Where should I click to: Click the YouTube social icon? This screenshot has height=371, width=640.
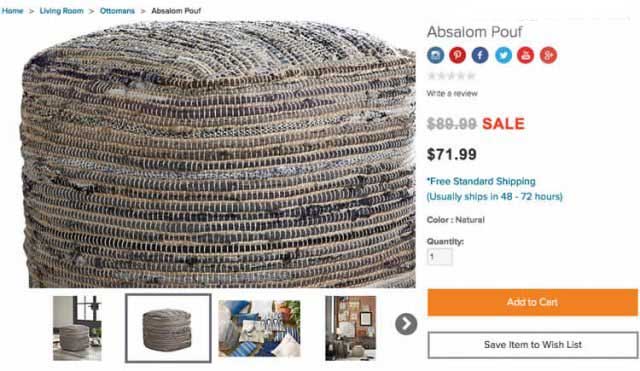(526, 55)
